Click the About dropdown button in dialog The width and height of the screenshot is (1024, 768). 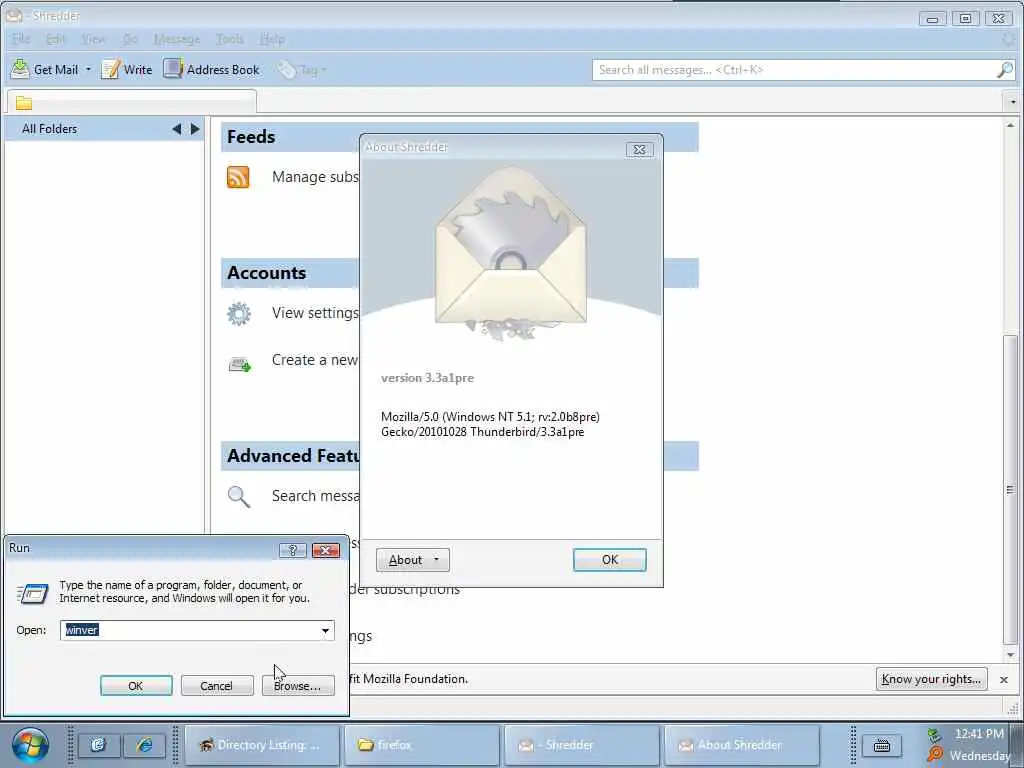tap(413, 560)
